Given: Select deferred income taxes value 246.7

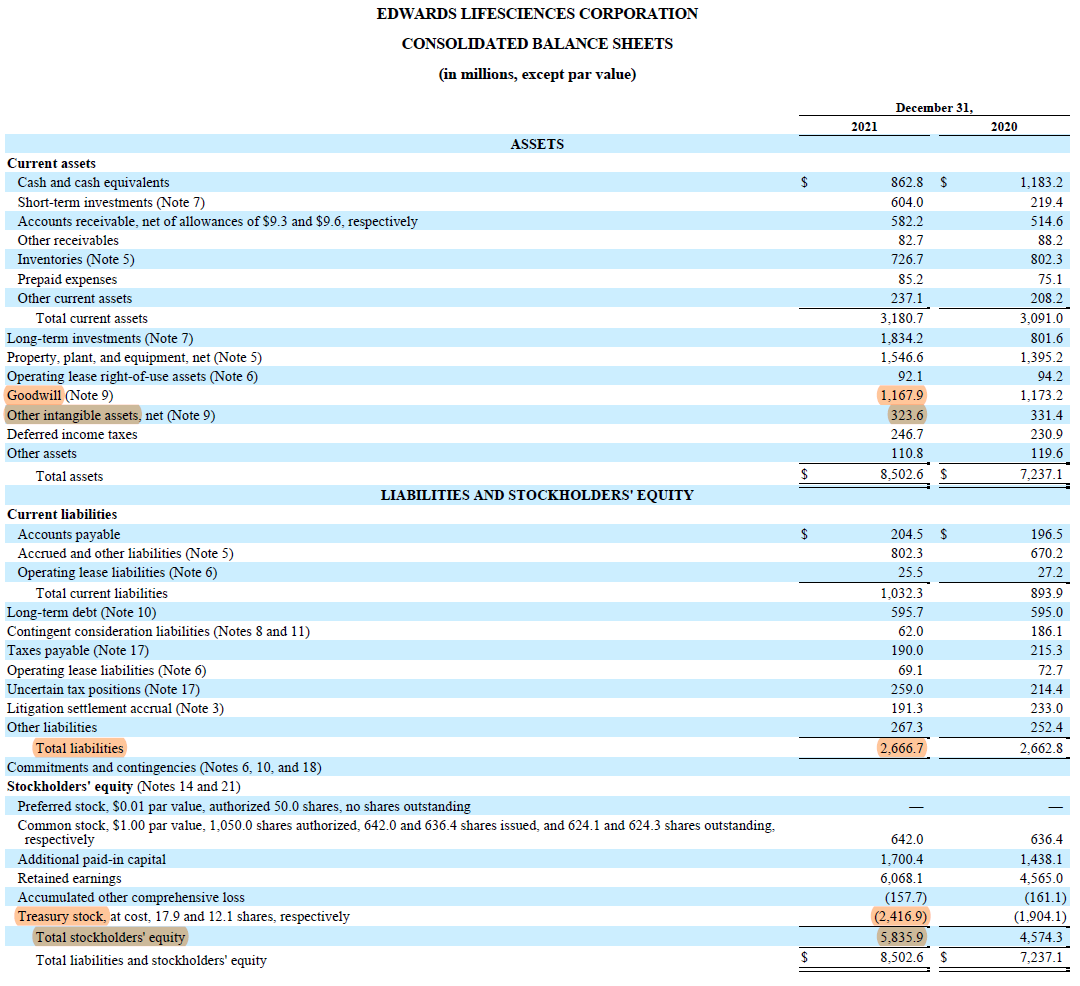Looking at the screenshot, I should pos(906,434).
